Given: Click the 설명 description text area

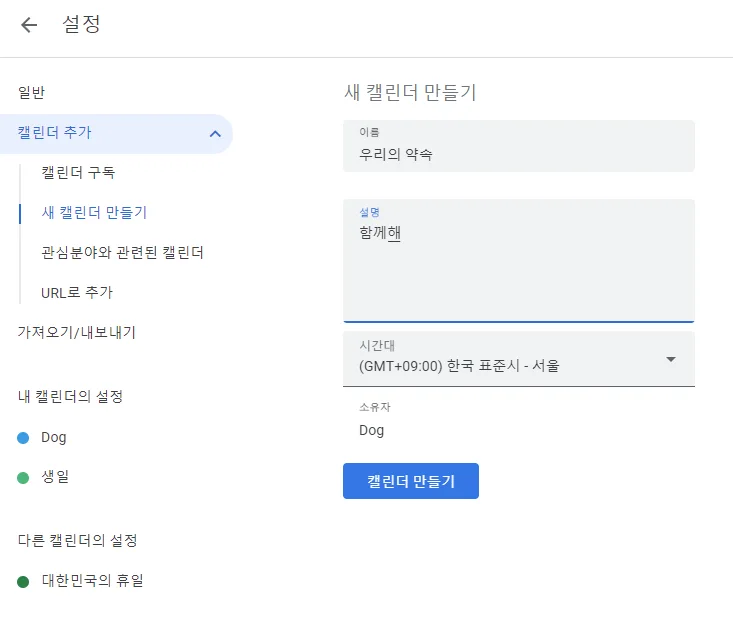Looking at the screenshot, I should [x=519, y=261].
